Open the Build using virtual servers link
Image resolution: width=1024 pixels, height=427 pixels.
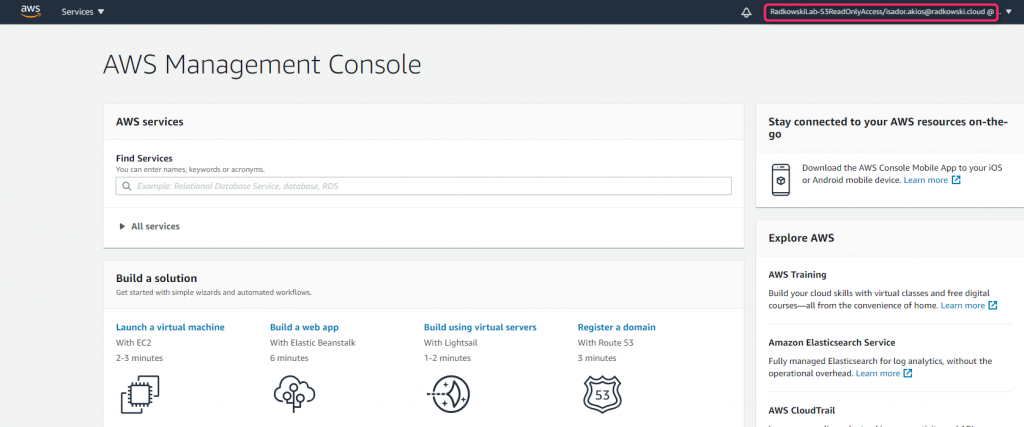(x=480, y=327)
